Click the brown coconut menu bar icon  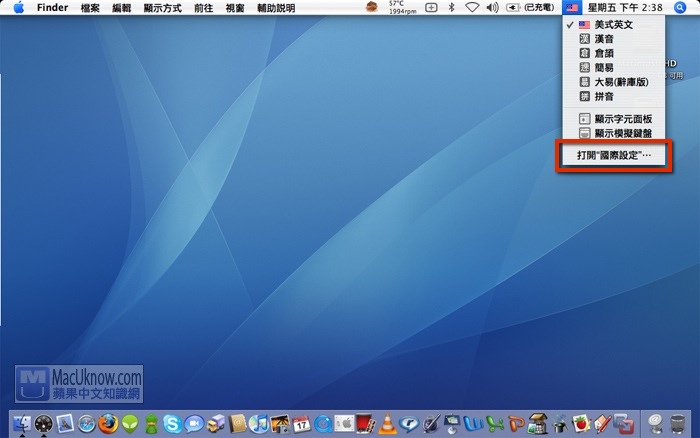[371, 7]
